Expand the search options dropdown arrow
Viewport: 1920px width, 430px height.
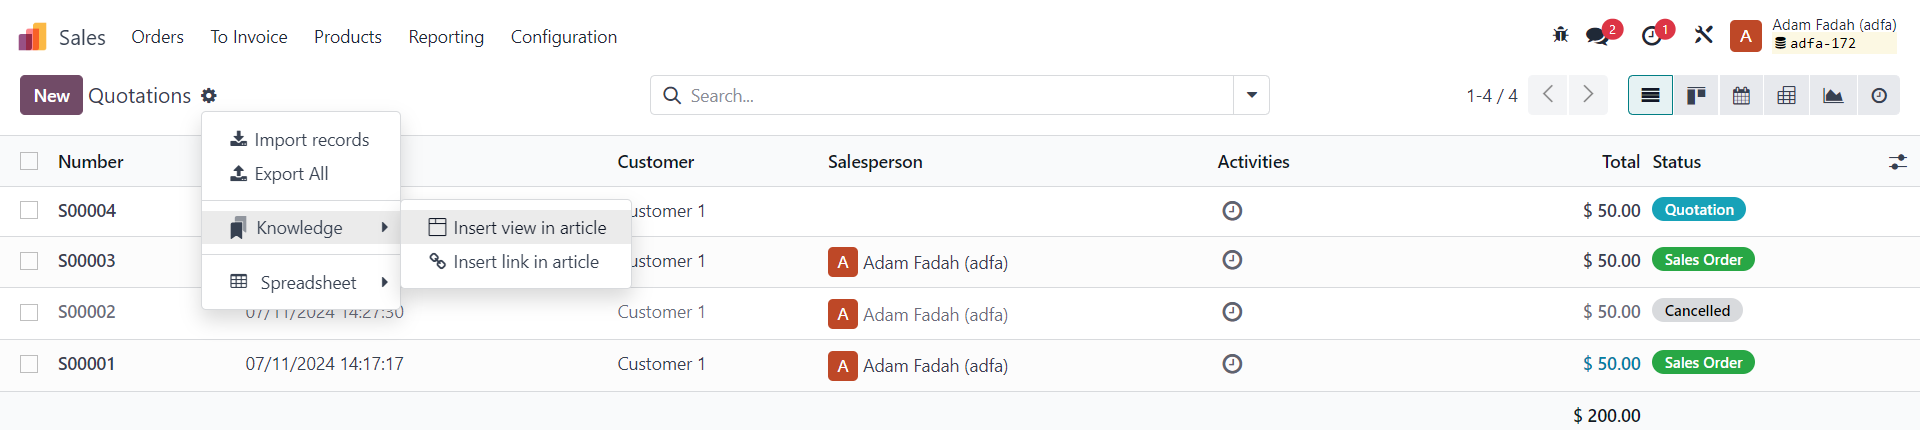coord(1251,95)
